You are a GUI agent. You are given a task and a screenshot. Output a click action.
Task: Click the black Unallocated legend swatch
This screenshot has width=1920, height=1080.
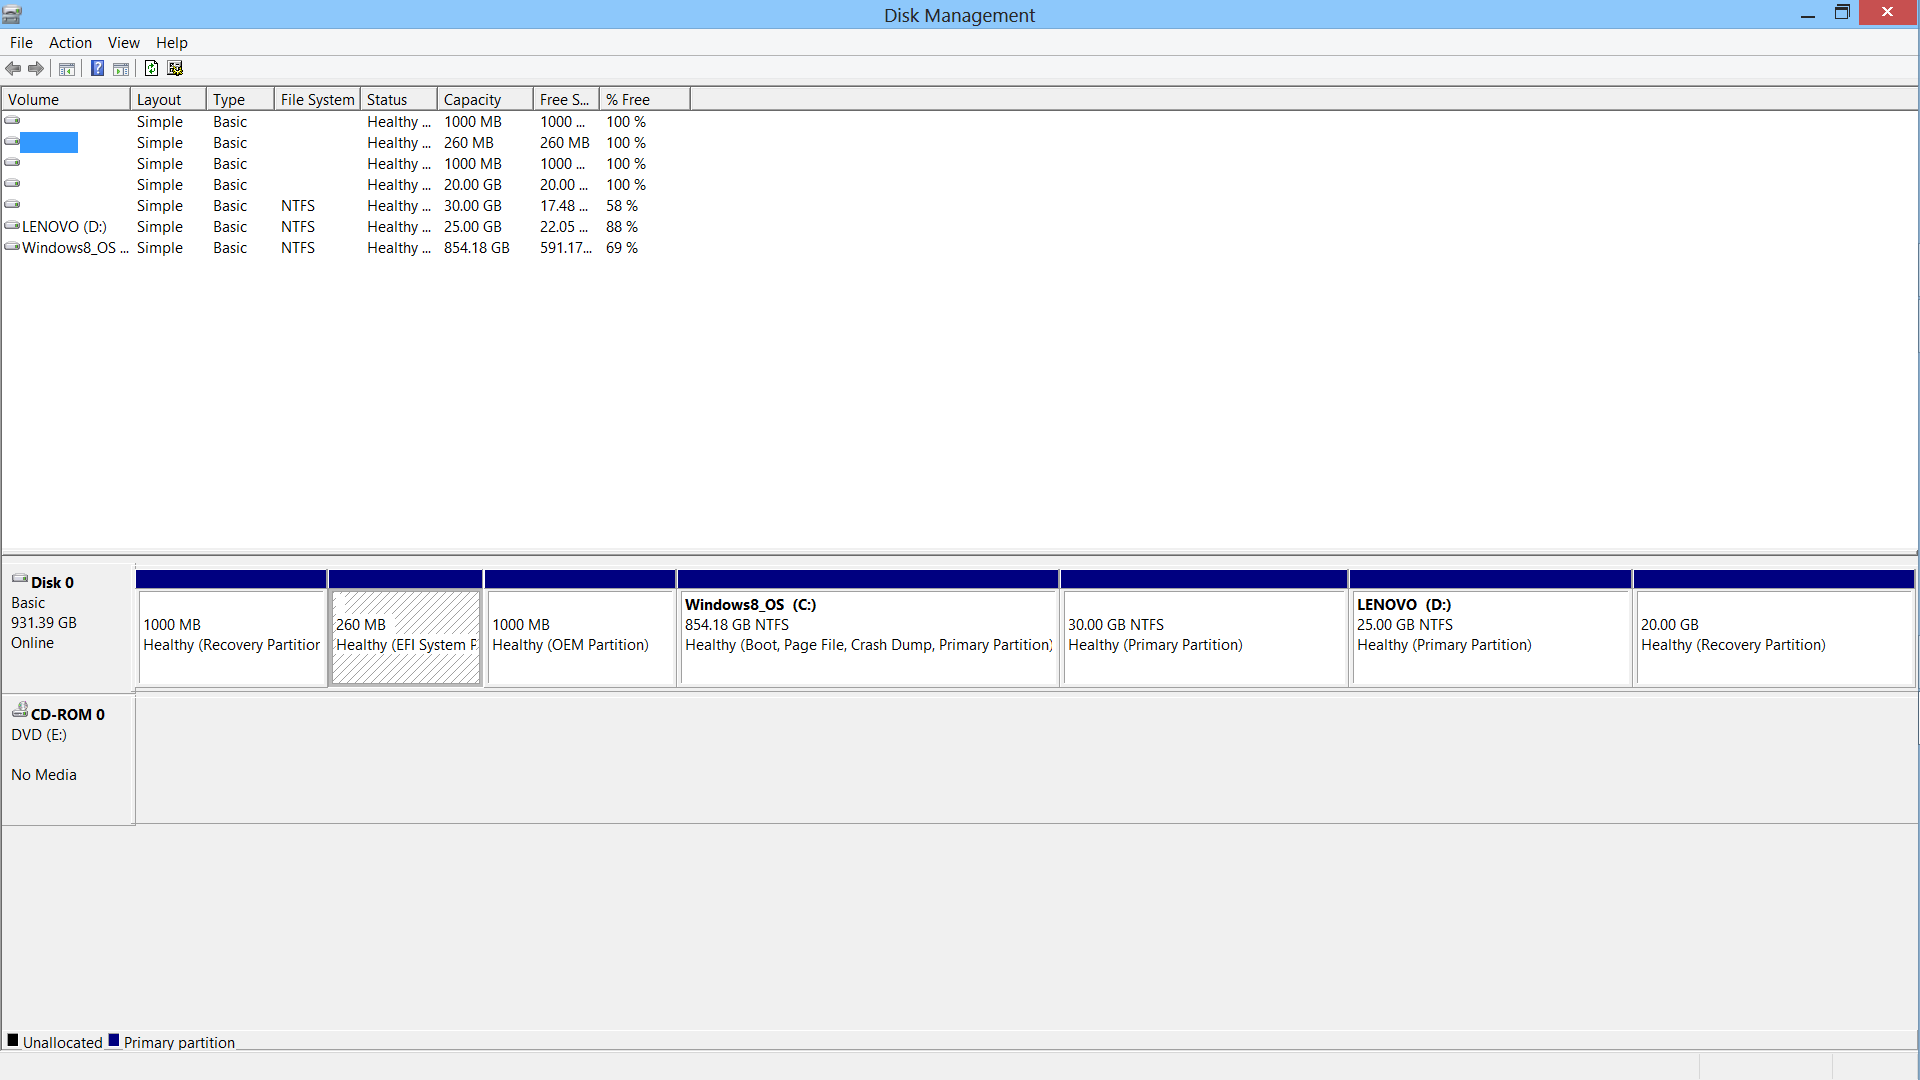[x=13, y=1040]
